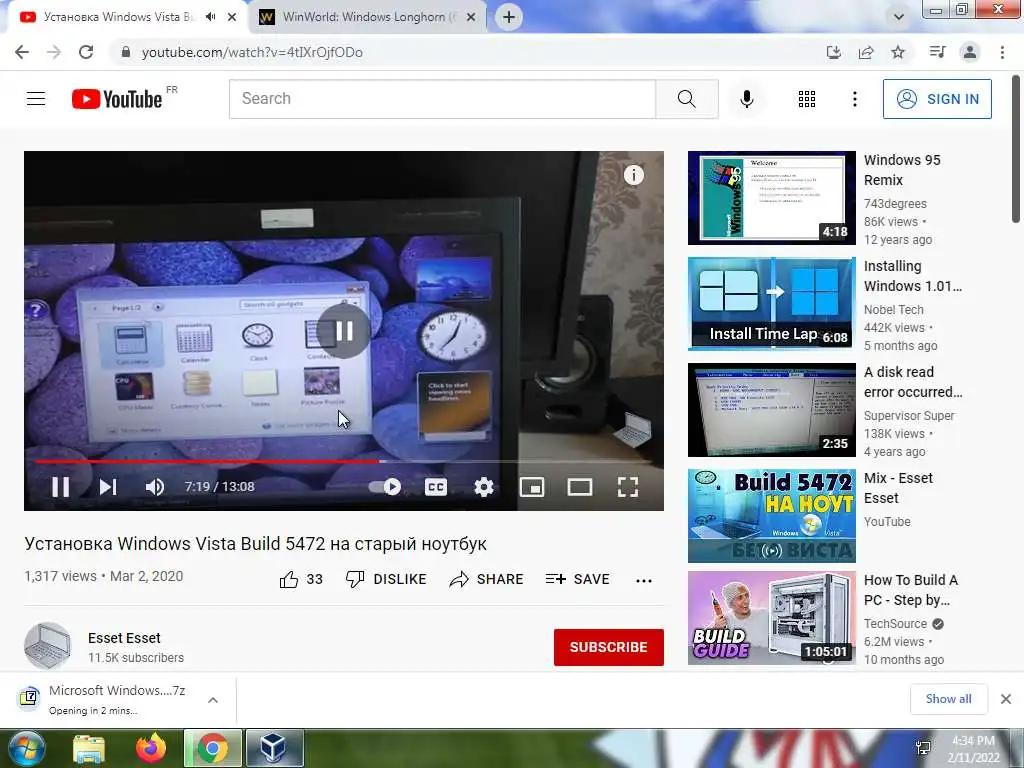Open the Windows 95 Remix thumbnail
The image size is (1024, 768).
[771, 198]
